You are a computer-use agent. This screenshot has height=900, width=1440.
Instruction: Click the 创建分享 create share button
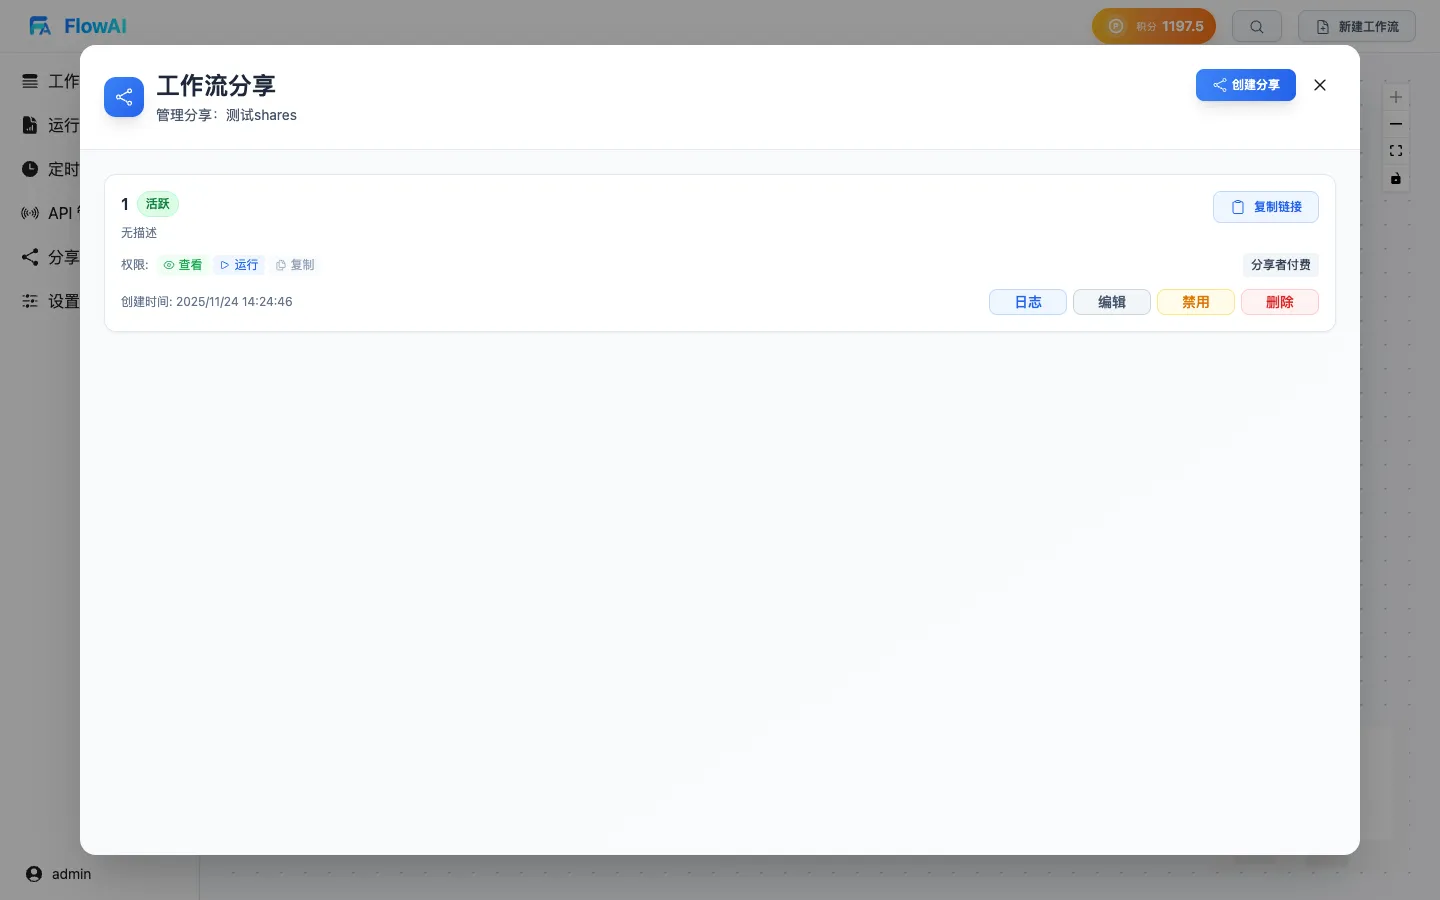click(x=1245, y=85)
